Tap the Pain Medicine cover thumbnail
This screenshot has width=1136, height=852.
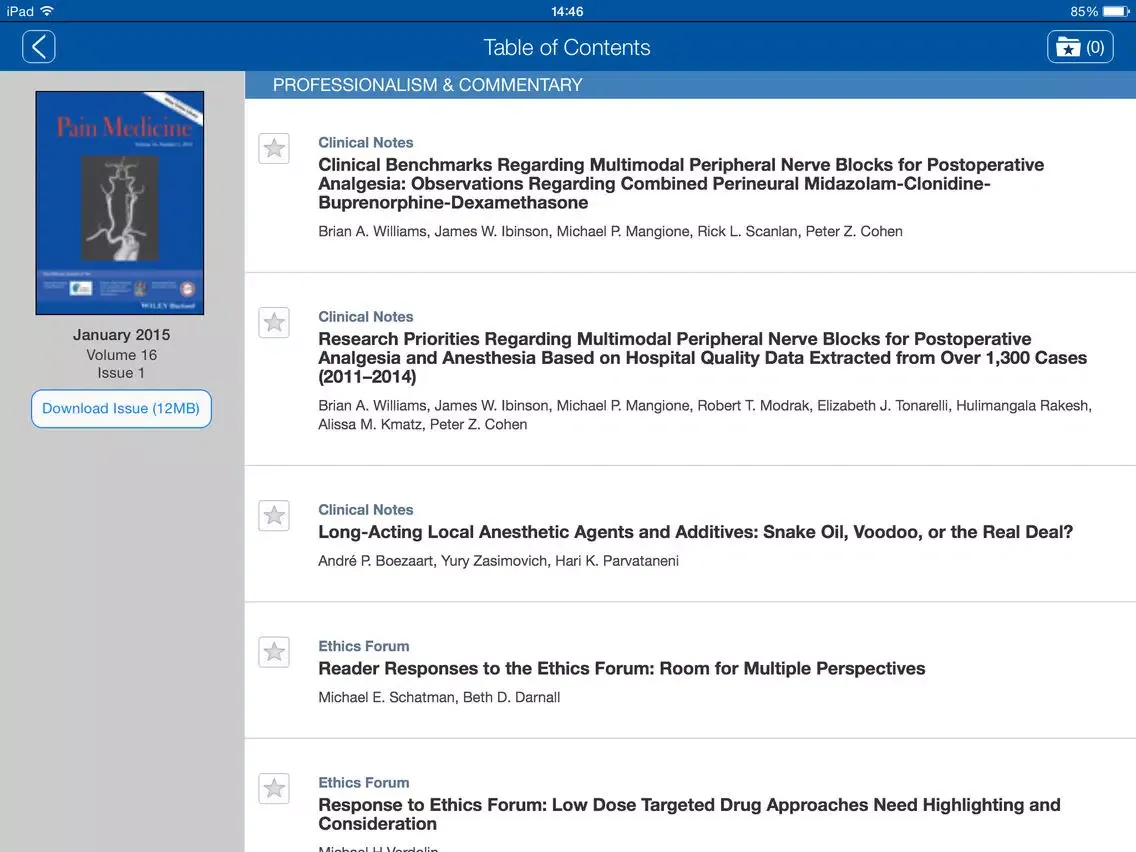[119, 201]
